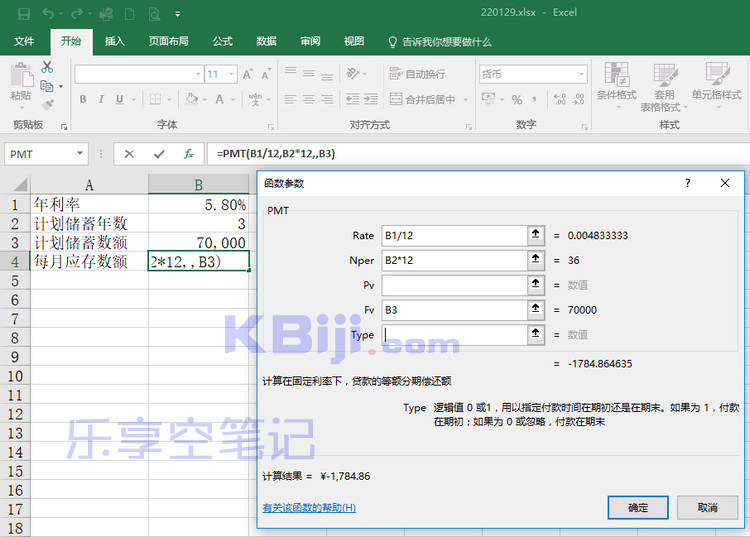The height and width of the screenshot is (537, 750).
Task: Click the print preview icon in title bar
Action: click(x=154, y=14)
